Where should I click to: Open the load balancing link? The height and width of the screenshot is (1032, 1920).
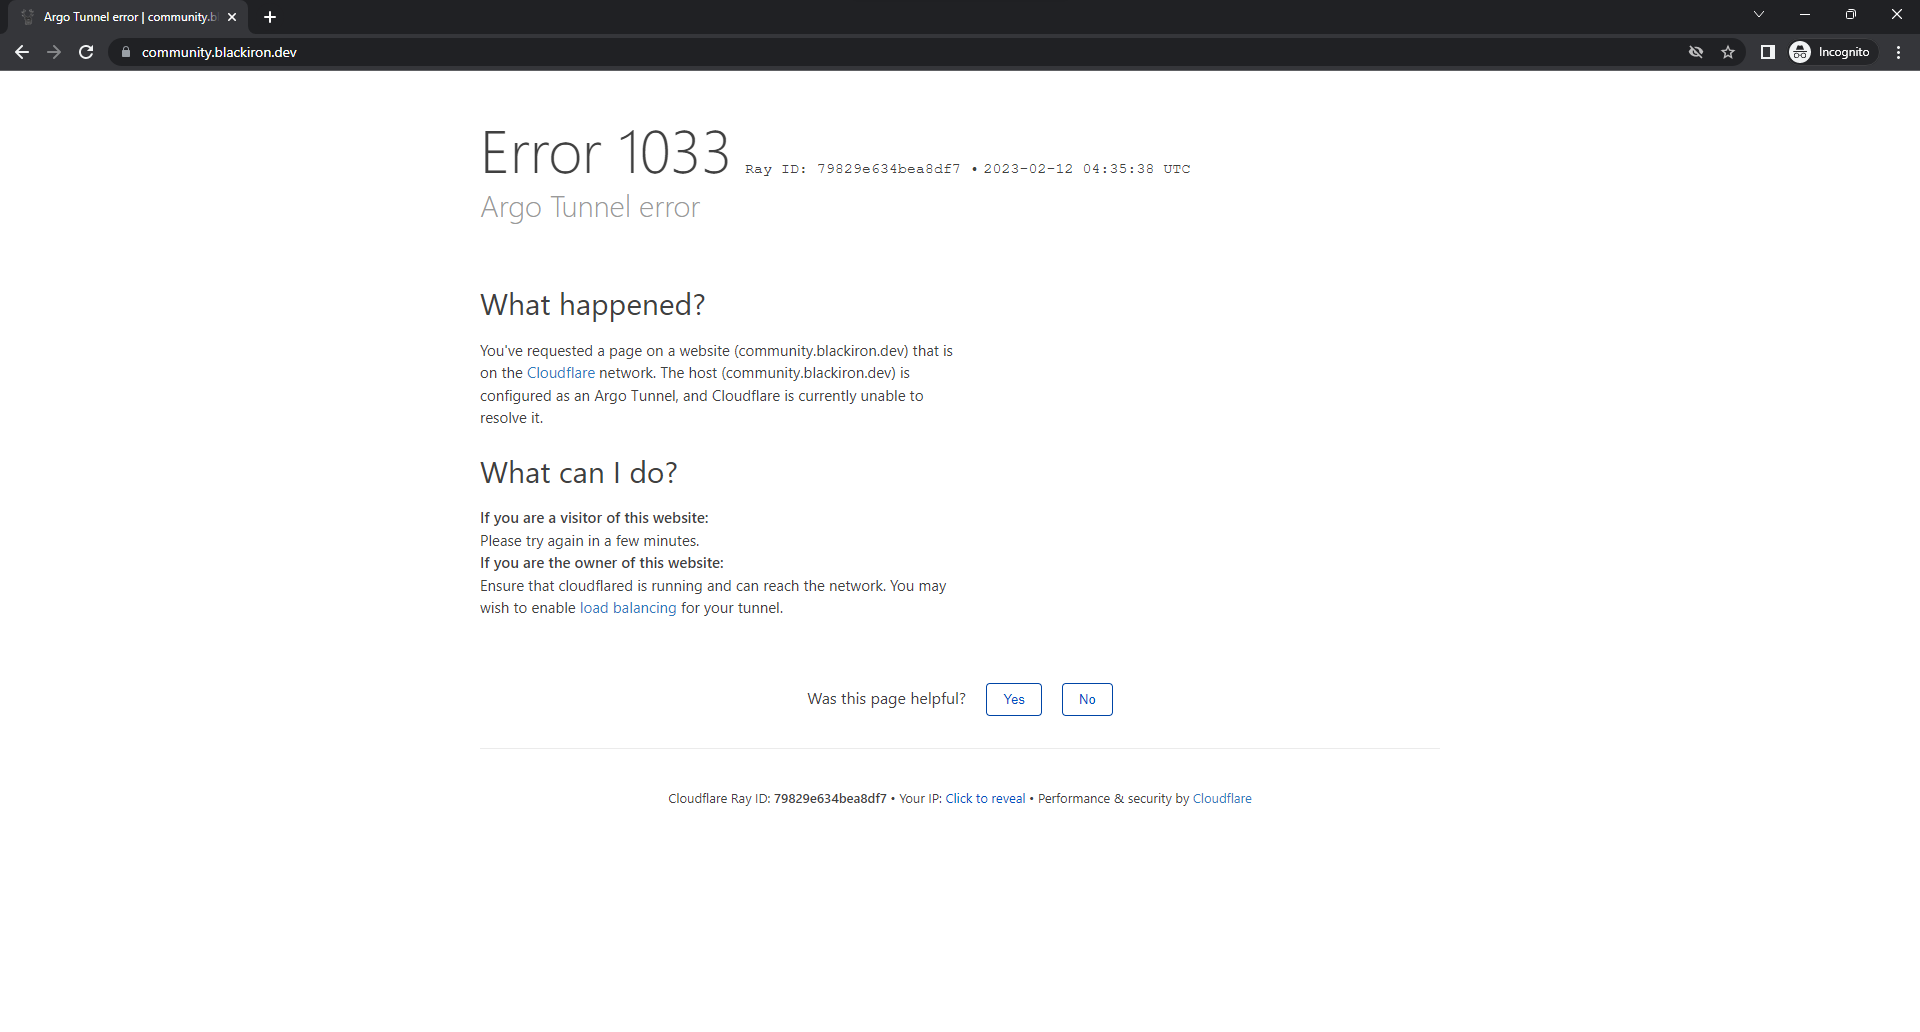pyautogui.click(x=628, y=608)
